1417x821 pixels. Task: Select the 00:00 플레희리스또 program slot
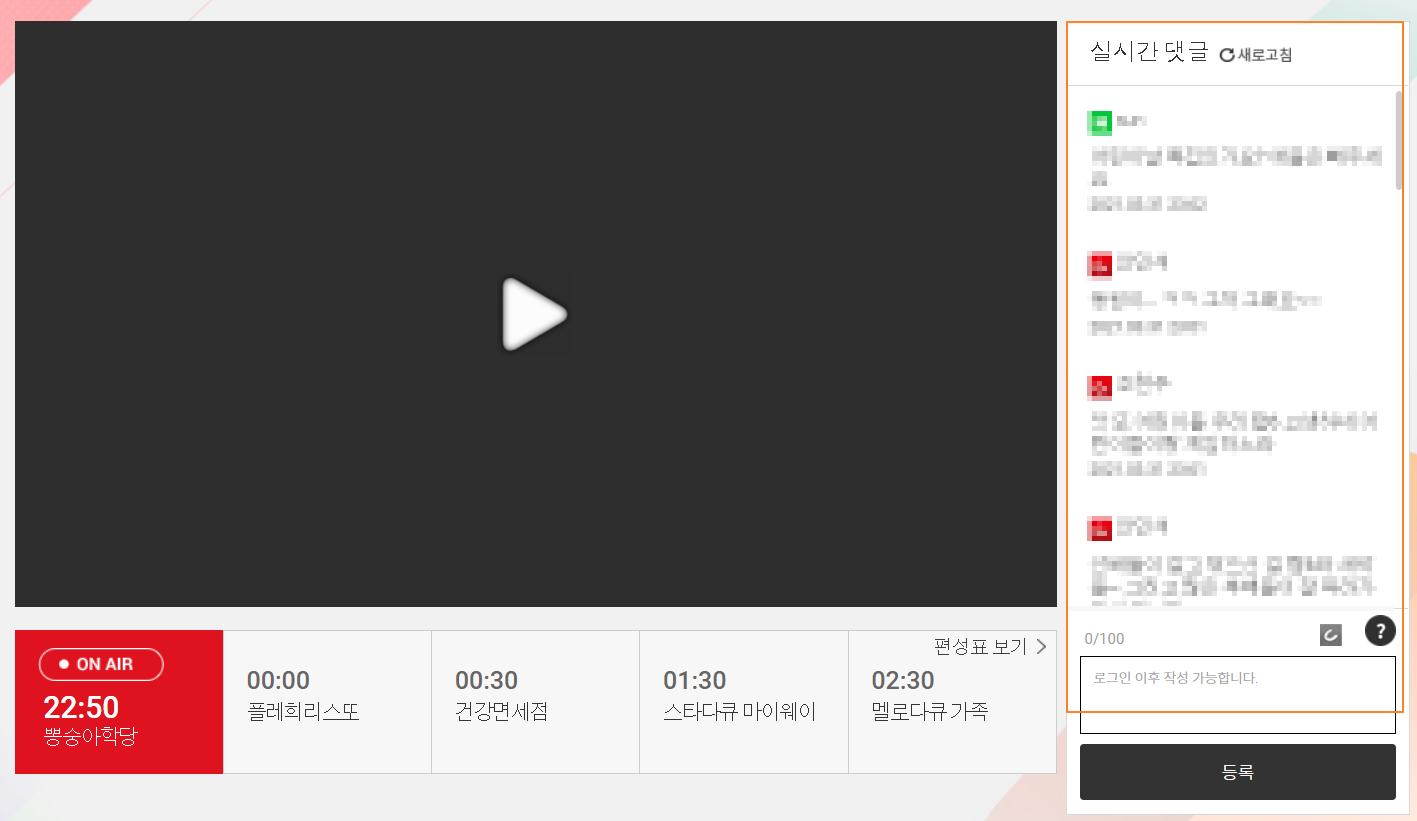point(327,702)
